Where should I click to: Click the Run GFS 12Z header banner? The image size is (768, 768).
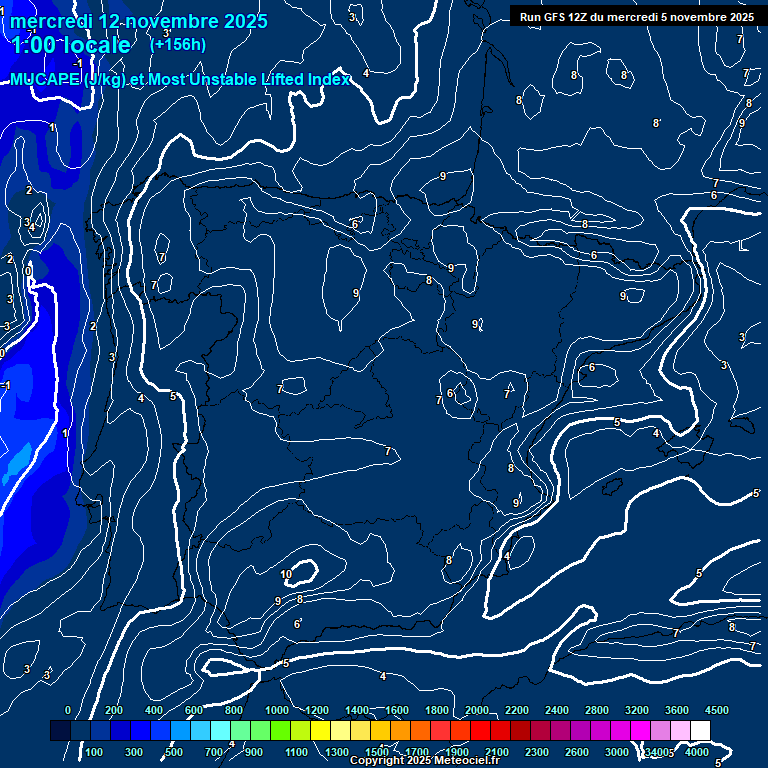[x=636, y=17]
